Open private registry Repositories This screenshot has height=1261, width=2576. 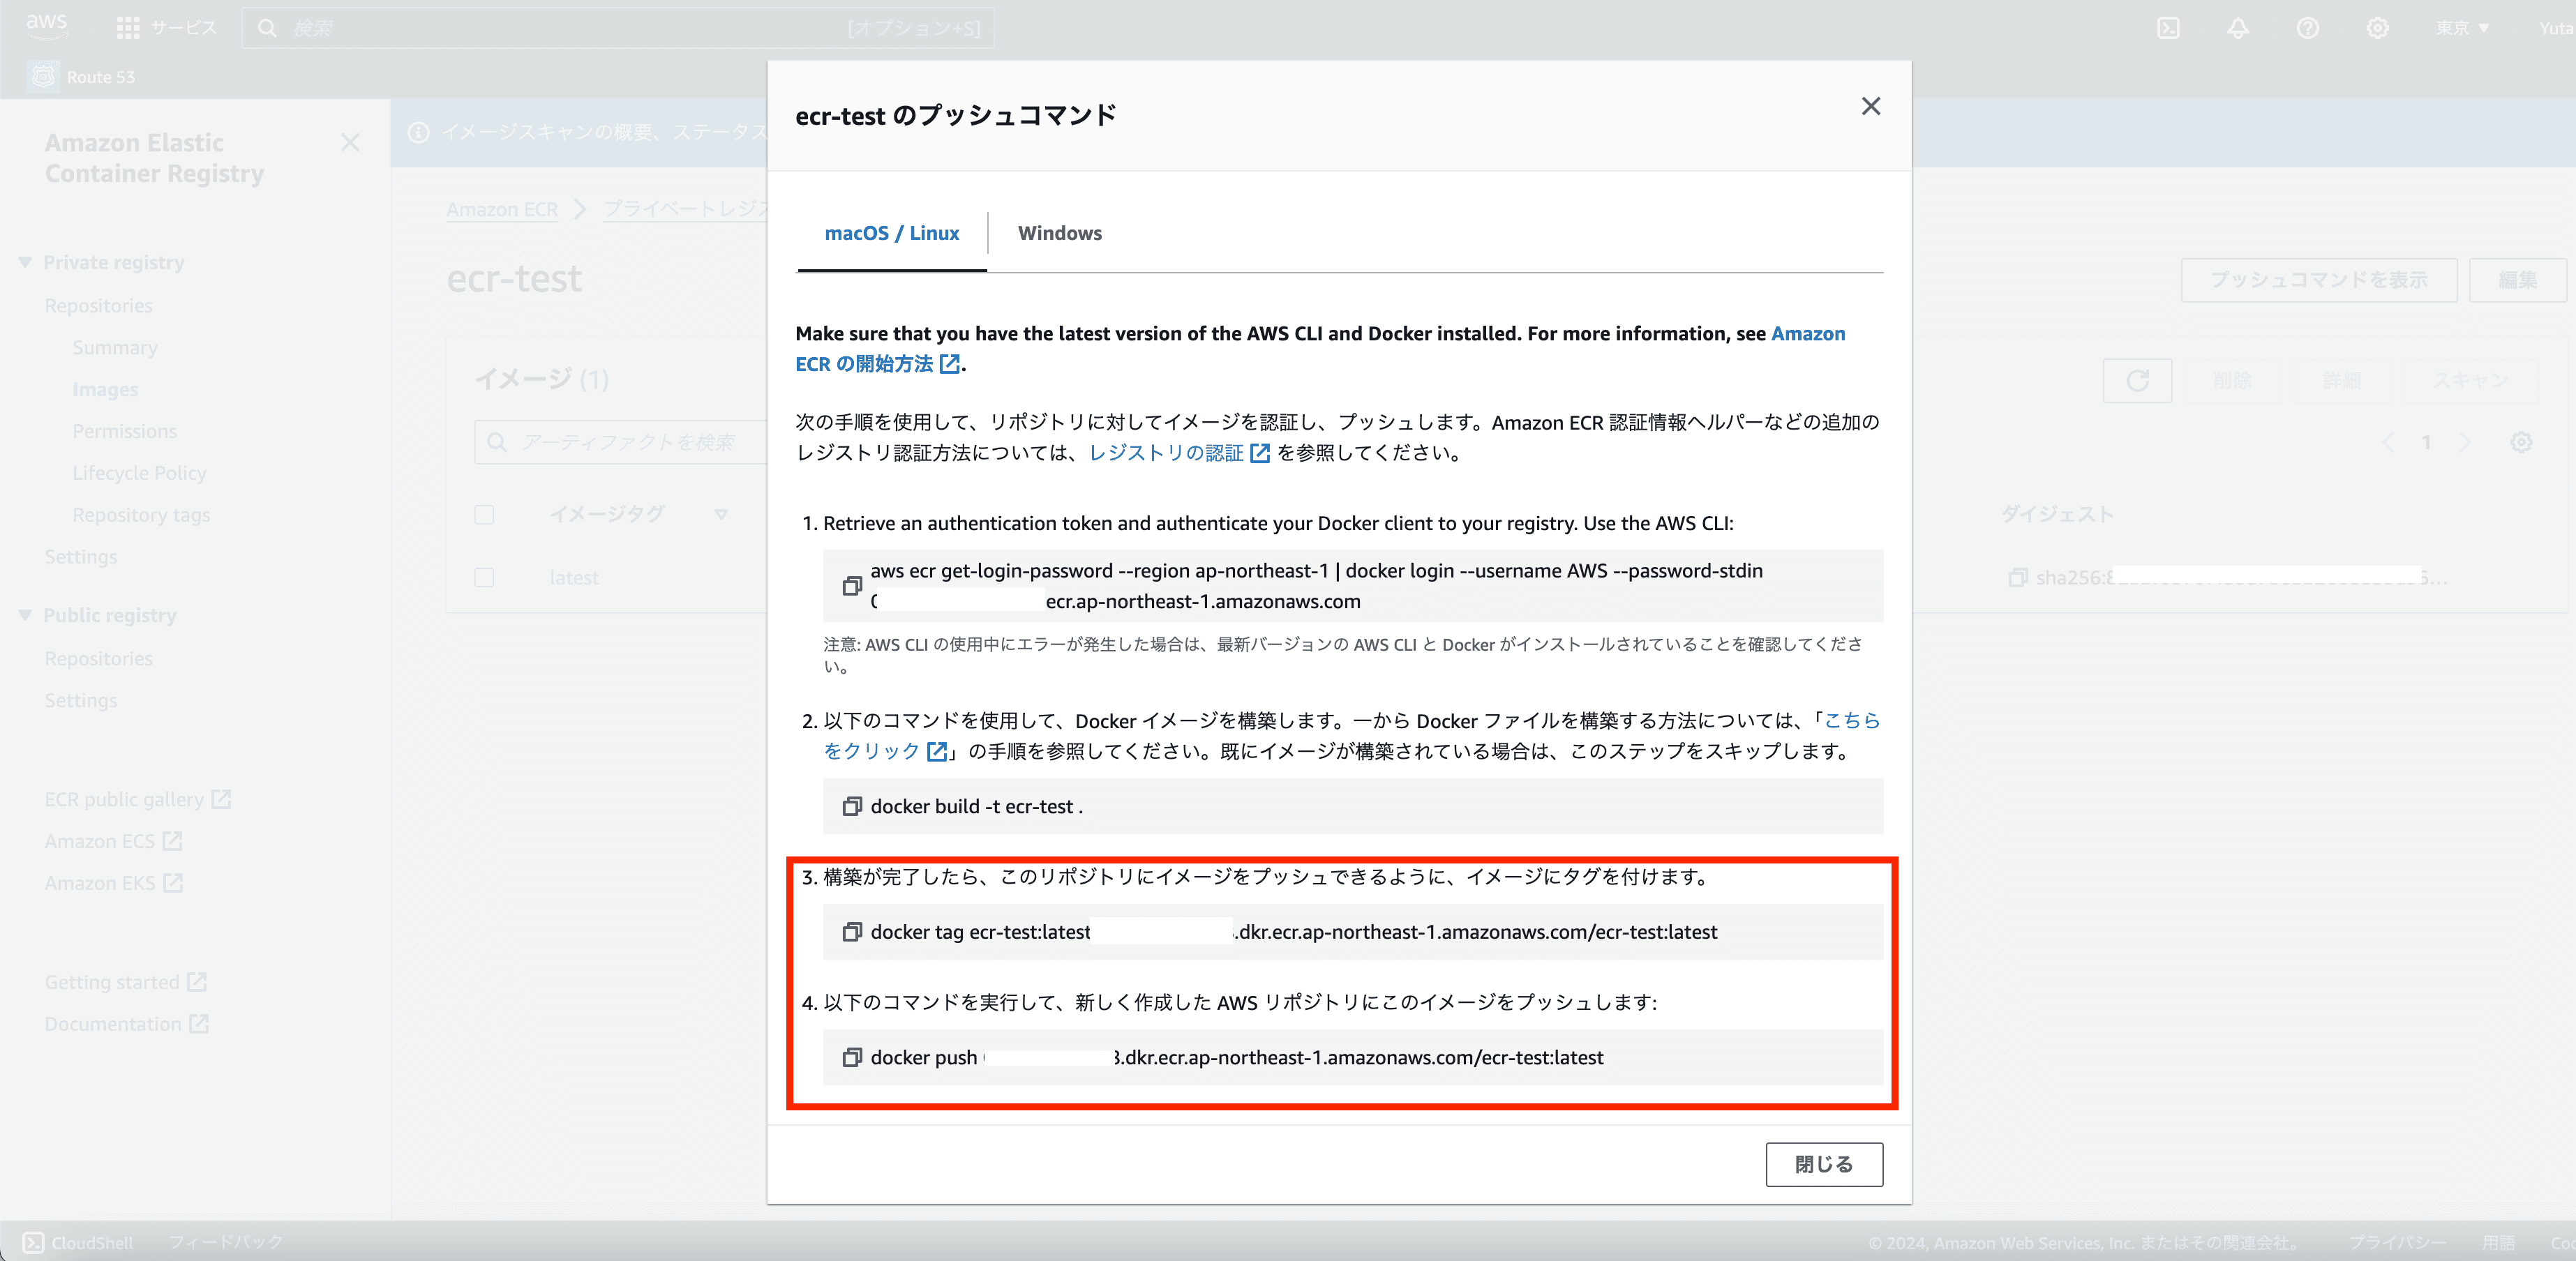[98, 306]
